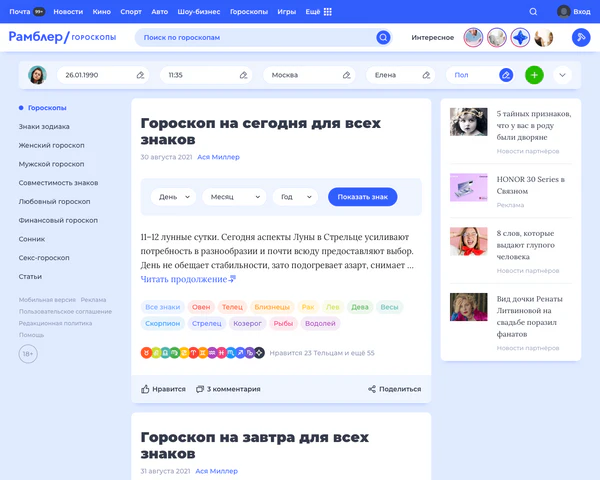Select the Скорпион zodiac tag
Screen dimensions: 600x480
[x=162, y=324]
